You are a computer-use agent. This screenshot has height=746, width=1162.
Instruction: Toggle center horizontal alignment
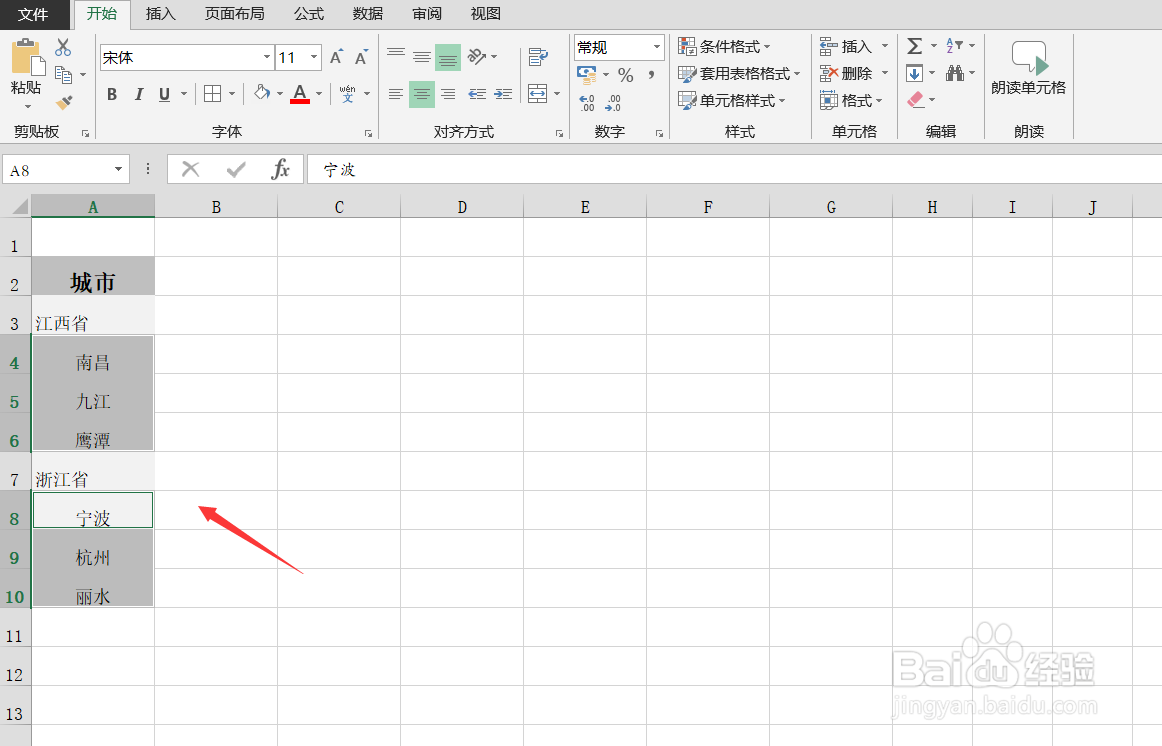pos(422,94)
